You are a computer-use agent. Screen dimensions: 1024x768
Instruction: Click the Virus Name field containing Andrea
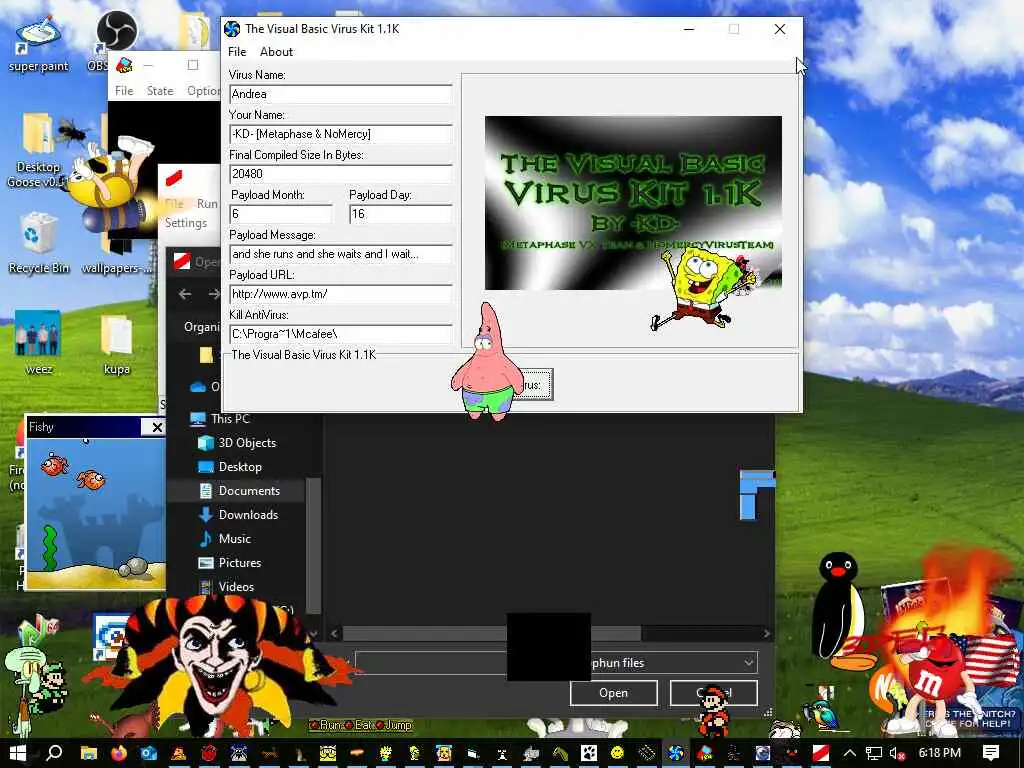[x=340, y=94]
